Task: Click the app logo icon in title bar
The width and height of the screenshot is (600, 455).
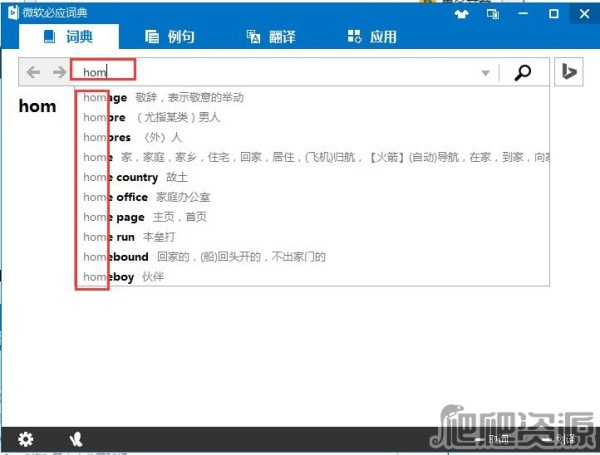Action: (13, 13)
